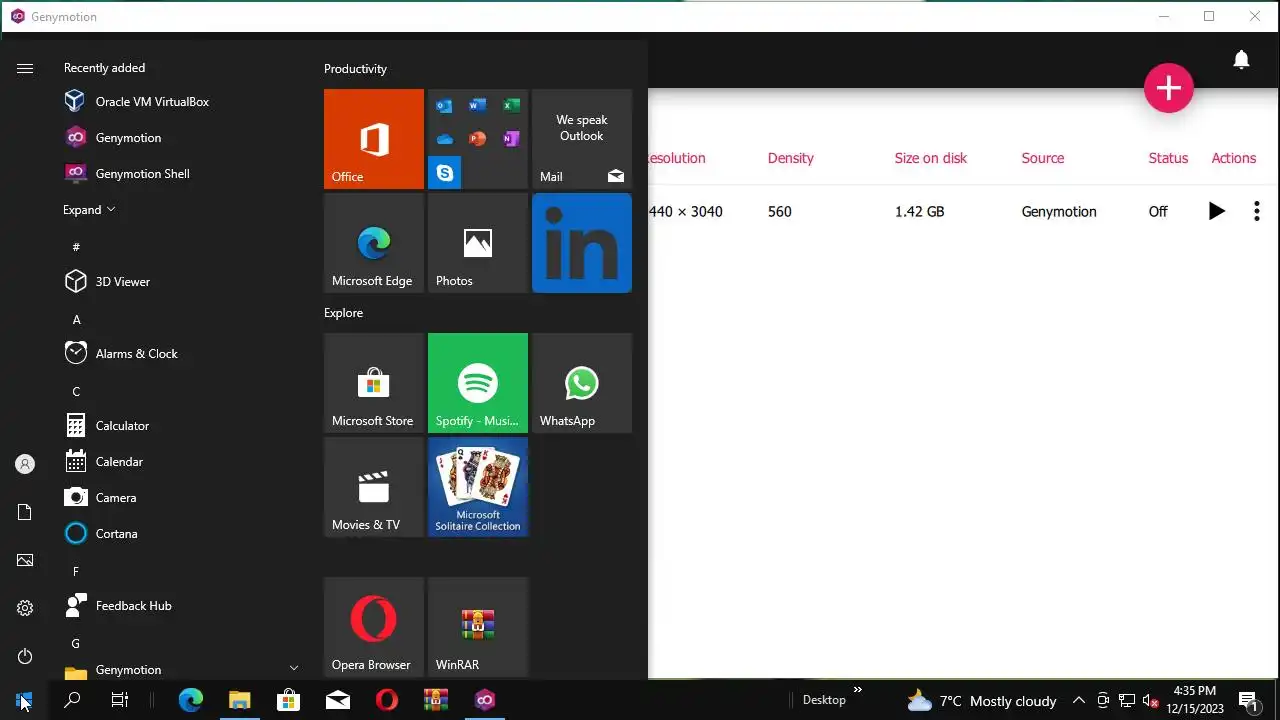The width and height of the screenshot is (1280, 720).
Task: Open the user account icon in Start
Action: 25,464
